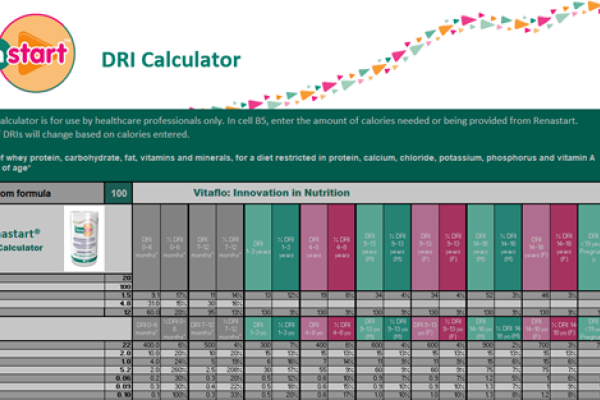Select the '% DRI 1-3 yo' sub-header cell

point(286,328)
